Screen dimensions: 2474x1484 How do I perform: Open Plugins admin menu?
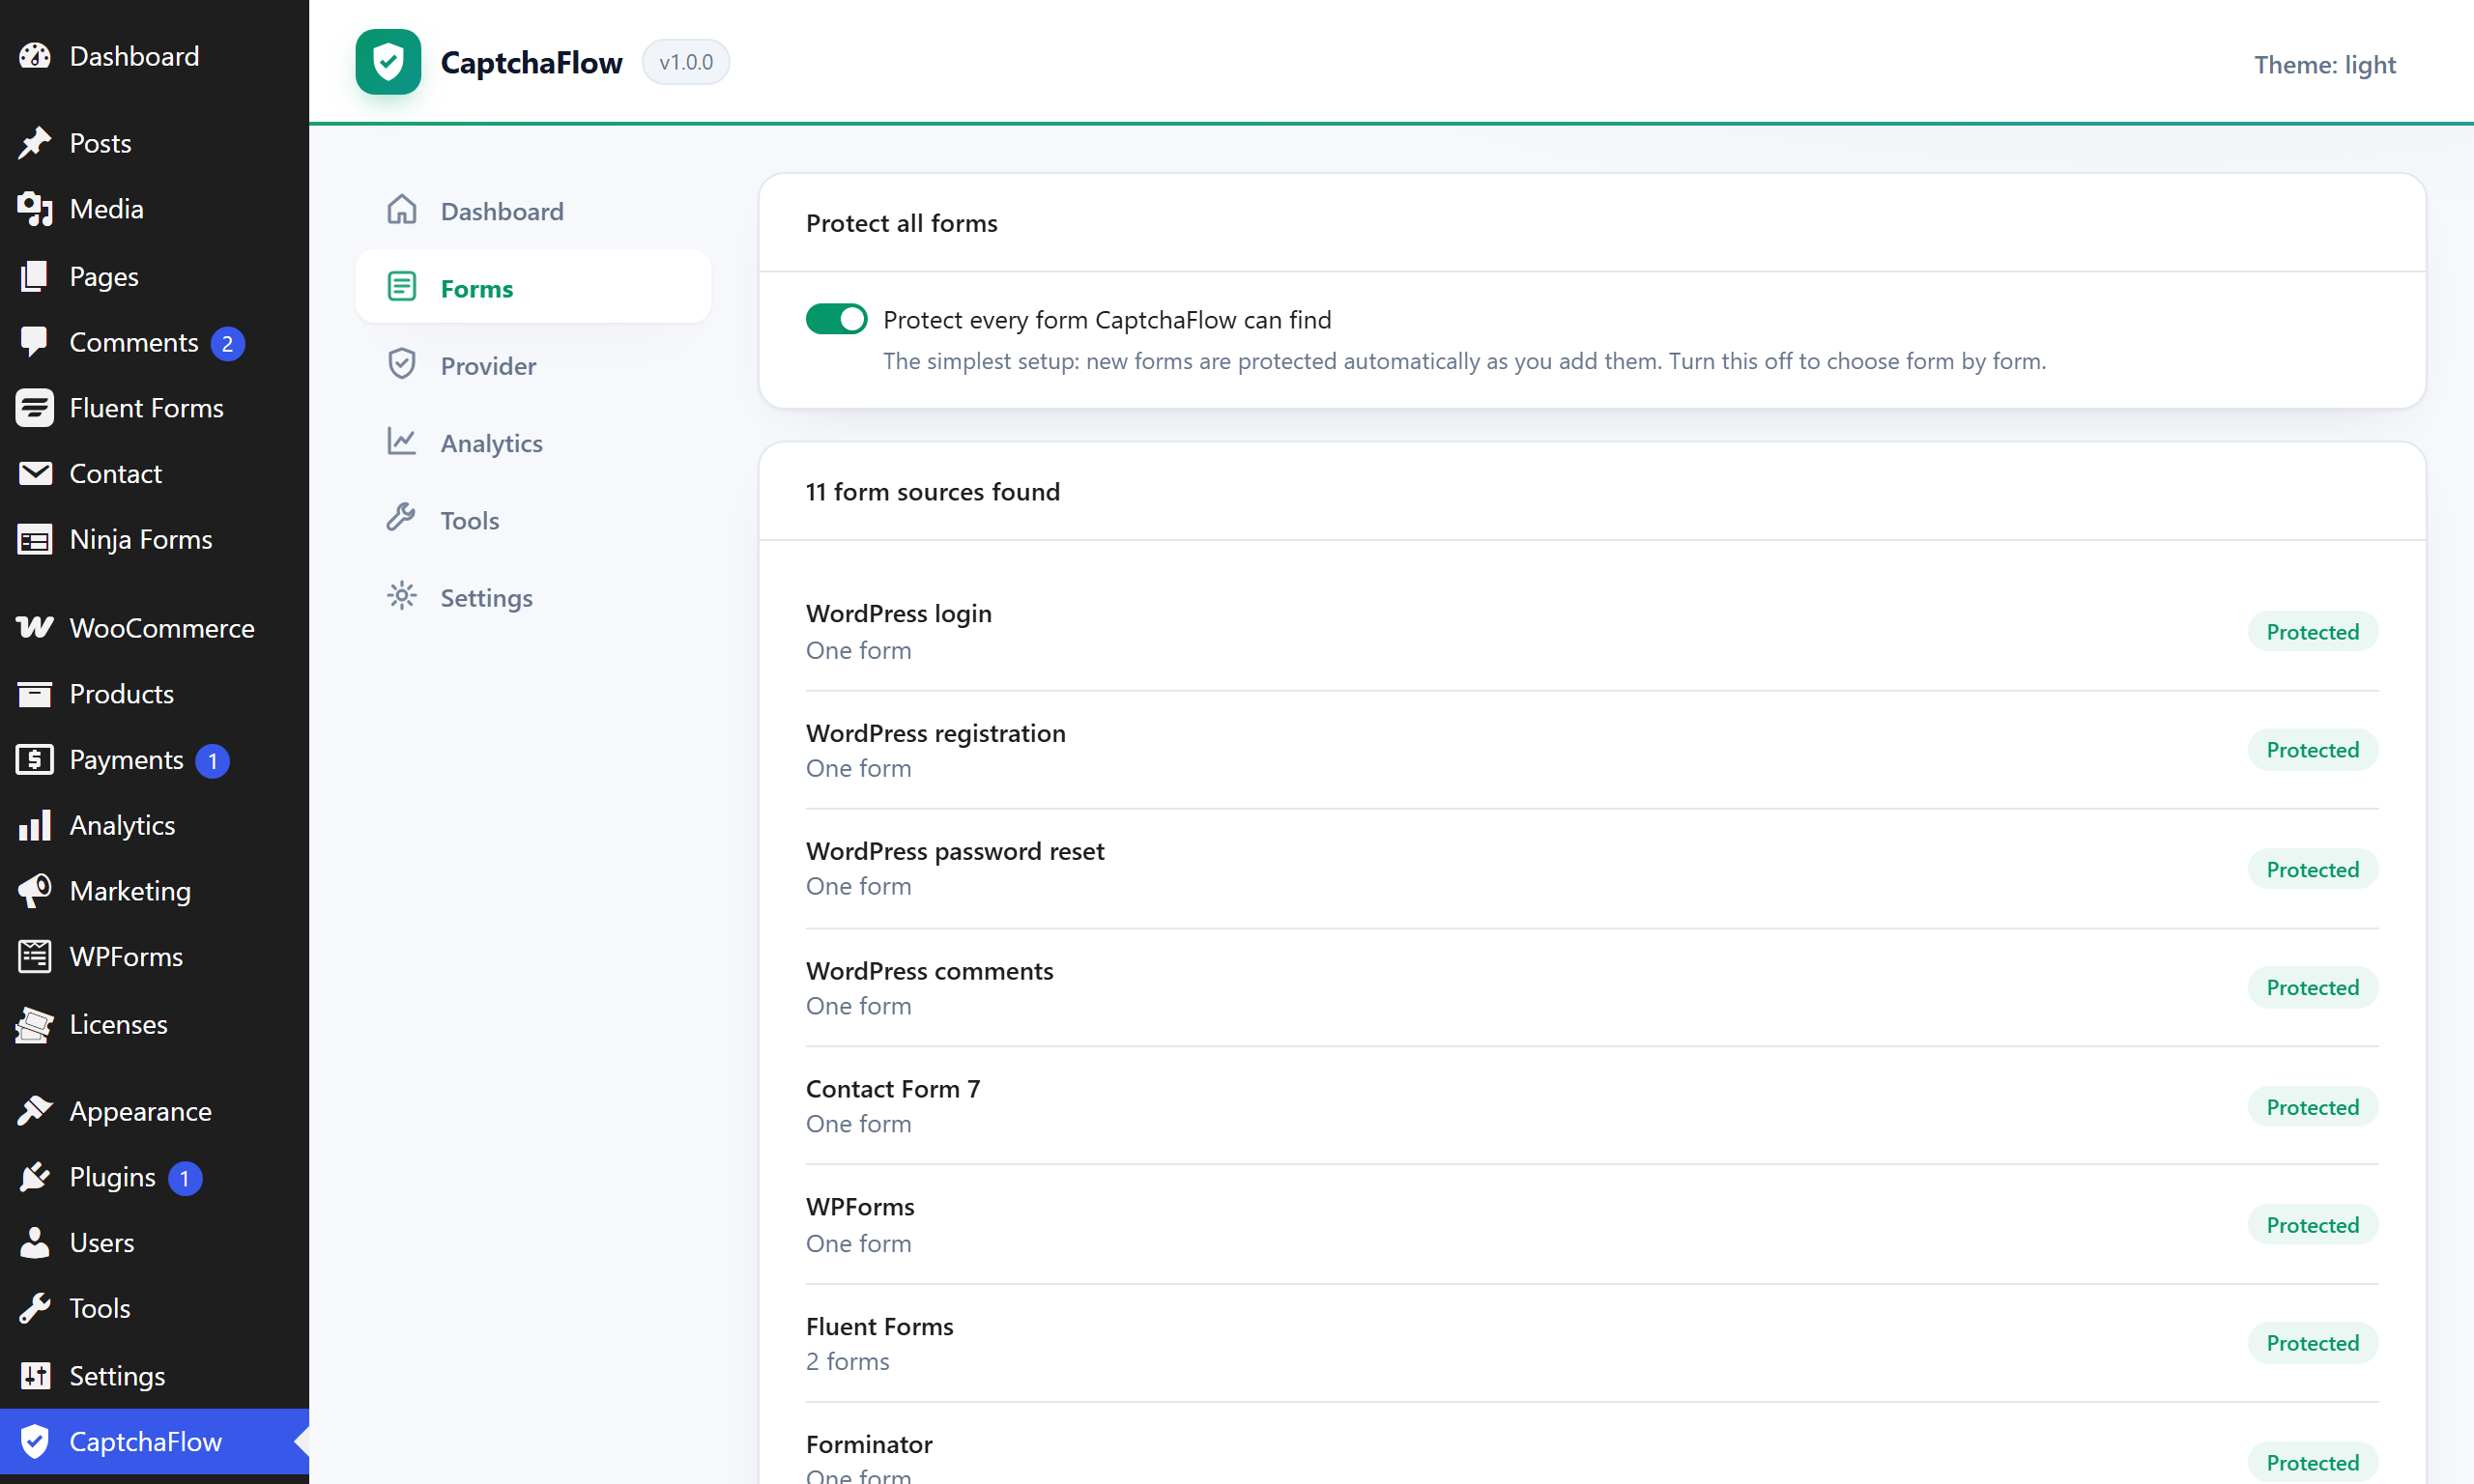(x=155, y=1177)
